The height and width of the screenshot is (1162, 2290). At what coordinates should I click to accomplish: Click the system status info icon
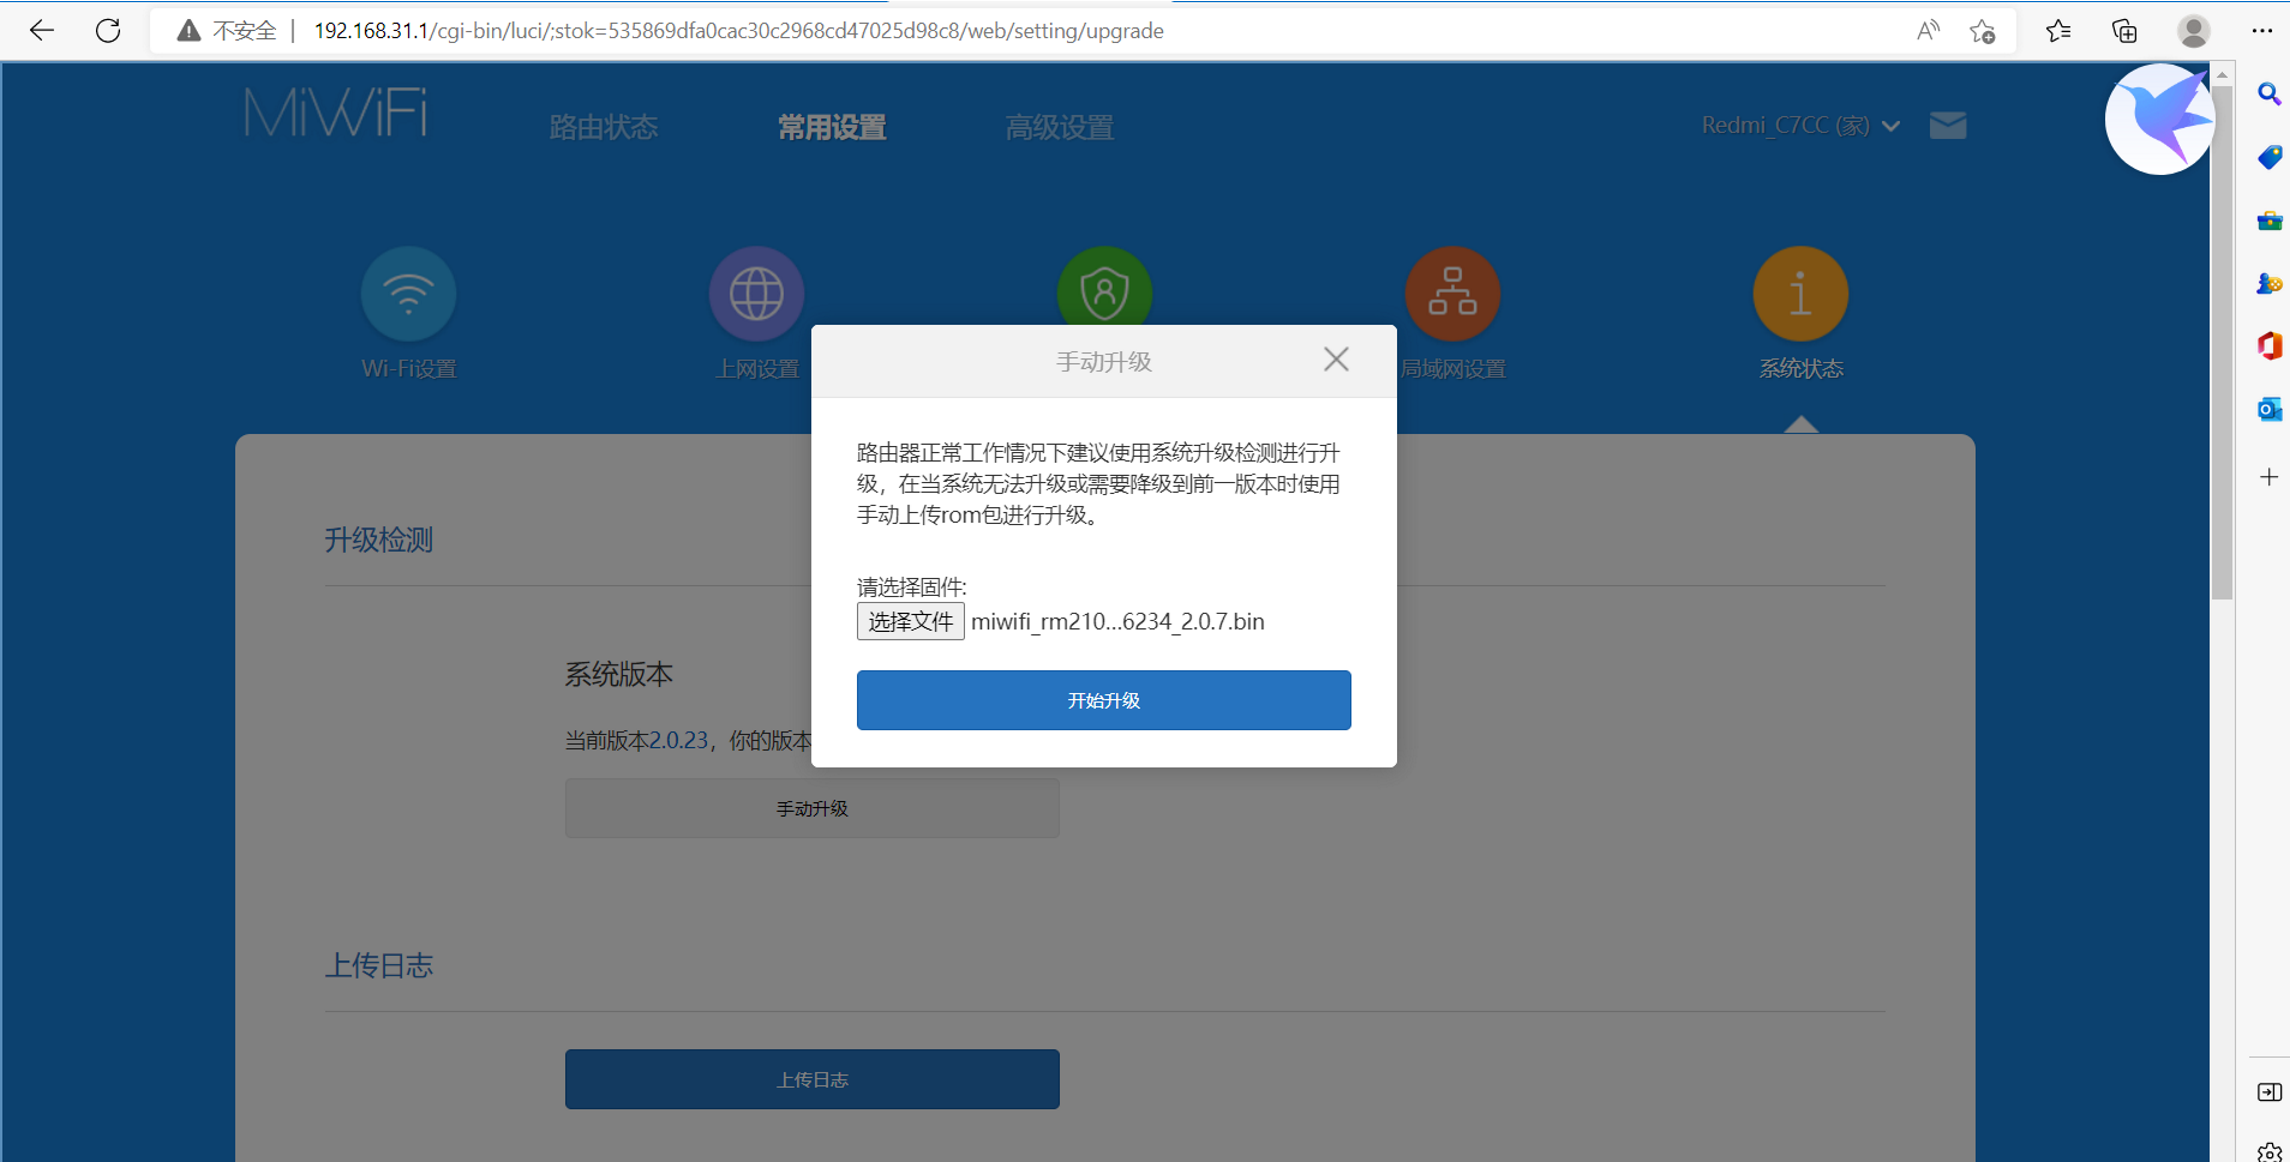(1800, 294)
